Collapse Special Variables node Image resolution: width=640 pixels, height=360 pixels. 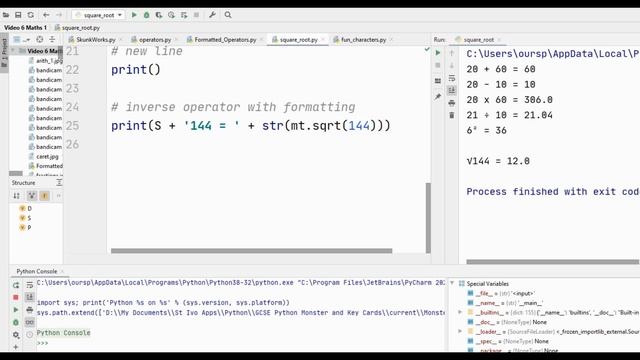tap(452, 283)
